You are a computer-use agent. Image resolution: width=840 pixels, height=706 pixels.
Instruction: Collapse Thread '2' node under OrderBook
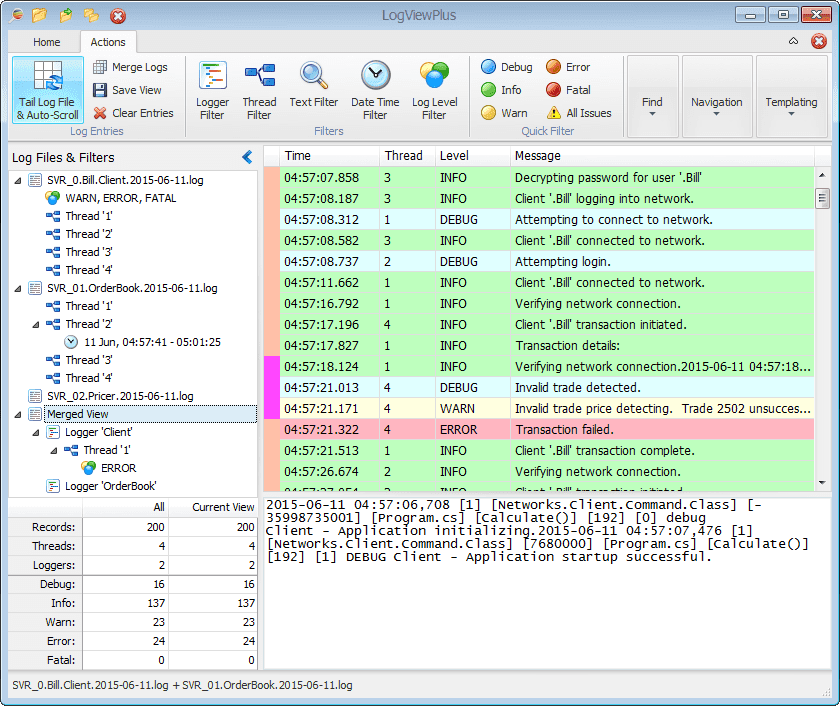click(36, 325)
